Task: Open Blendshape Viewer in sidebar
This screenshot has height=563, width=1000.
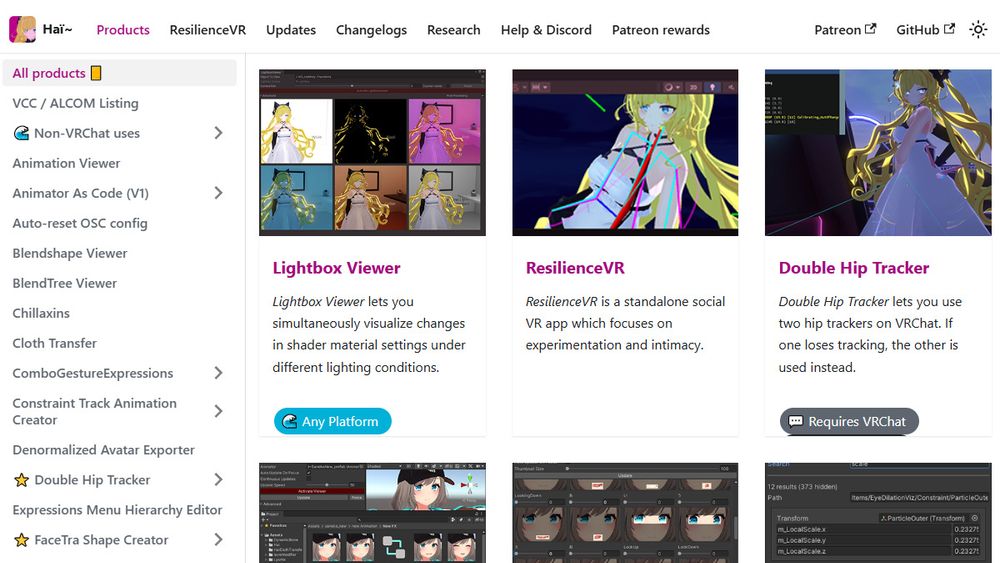Action: click(x=70, y=253)
